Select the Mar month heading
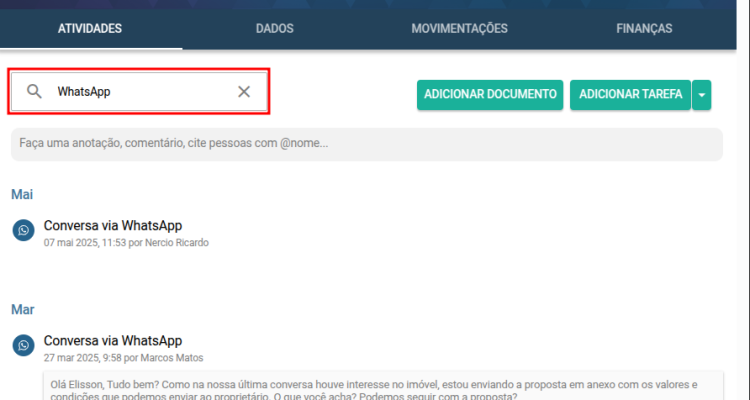750x400 pixels. tap(22, 310)
